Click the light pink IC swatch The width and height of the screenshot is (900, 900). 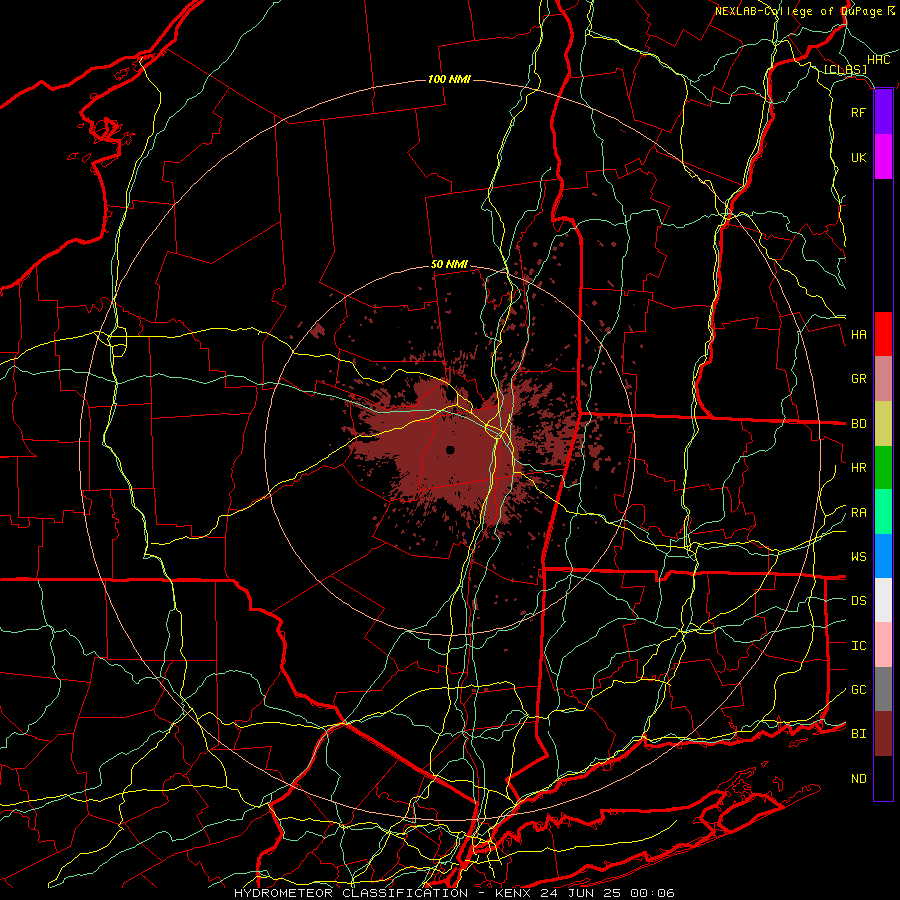tap(883, 645)
